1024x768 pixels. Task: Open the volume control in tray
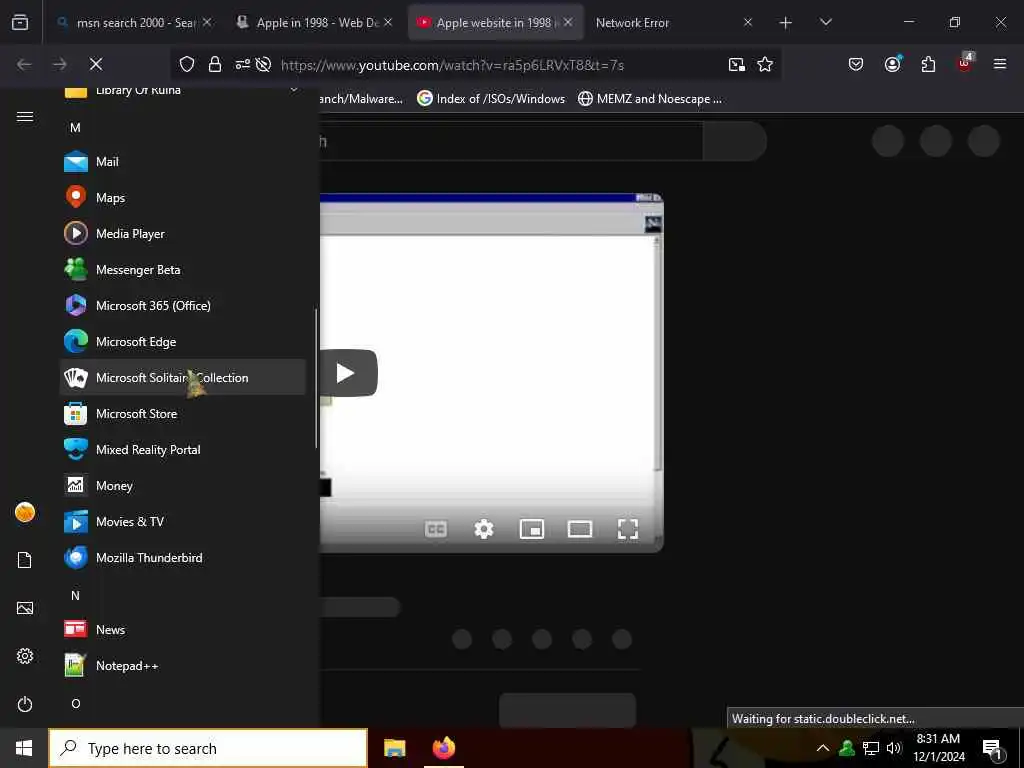click(894, 748)
